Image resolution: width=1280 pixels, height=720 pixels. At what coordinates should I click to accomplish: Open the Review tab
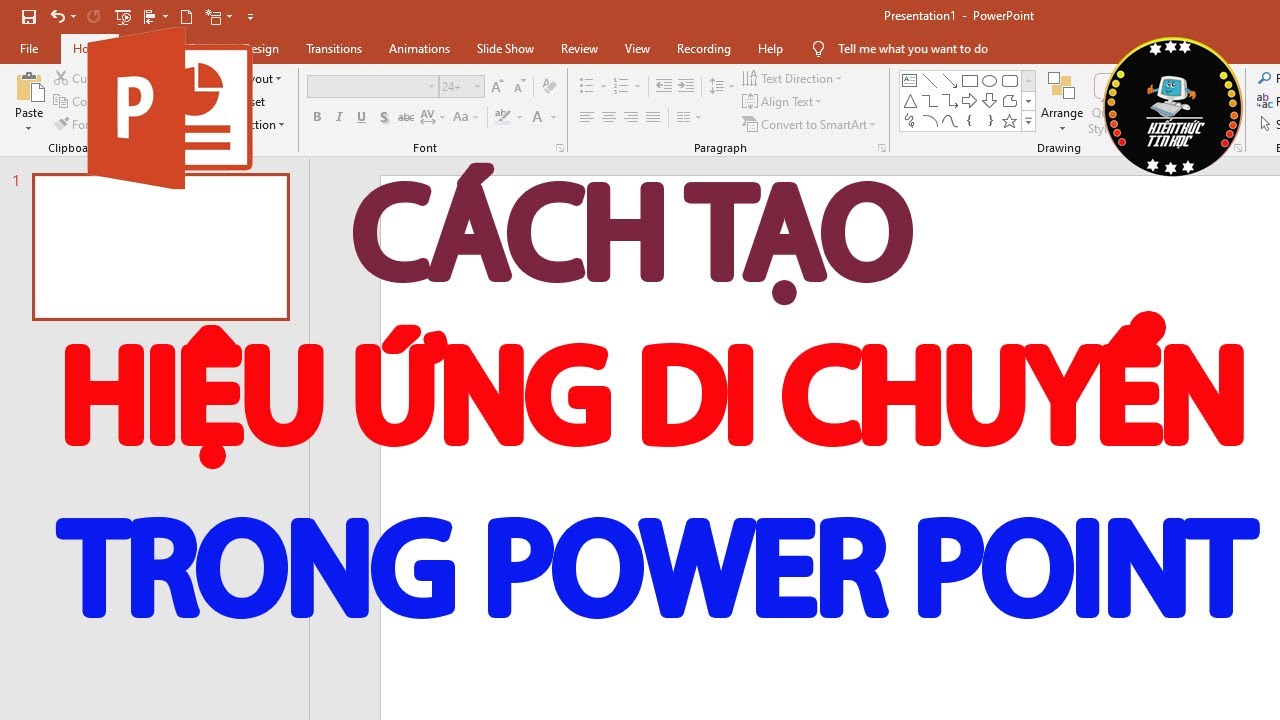pos(579,49)
